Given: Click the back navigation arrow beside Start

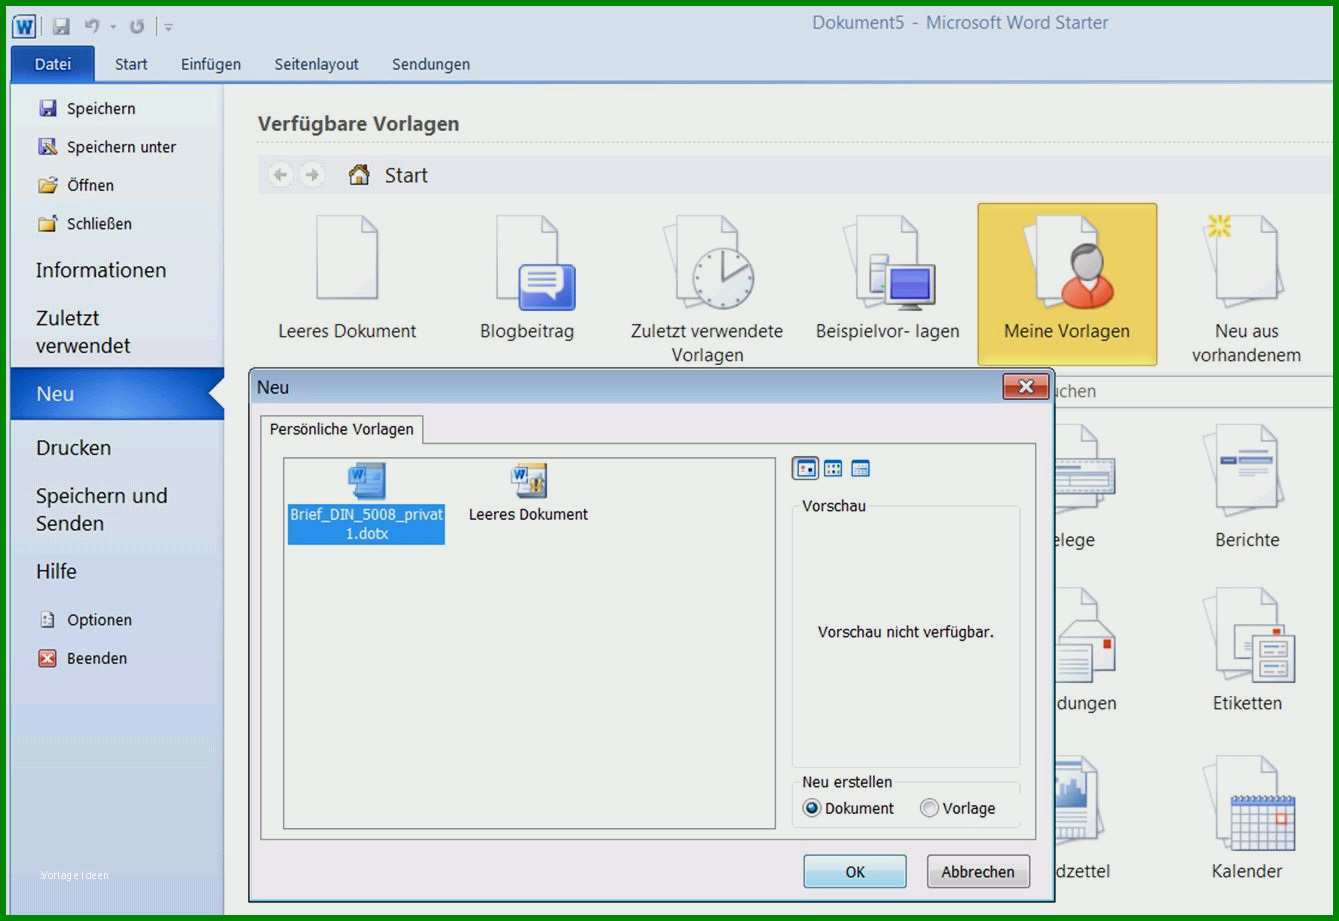Looking at the screenshot, I should point(280,175).
